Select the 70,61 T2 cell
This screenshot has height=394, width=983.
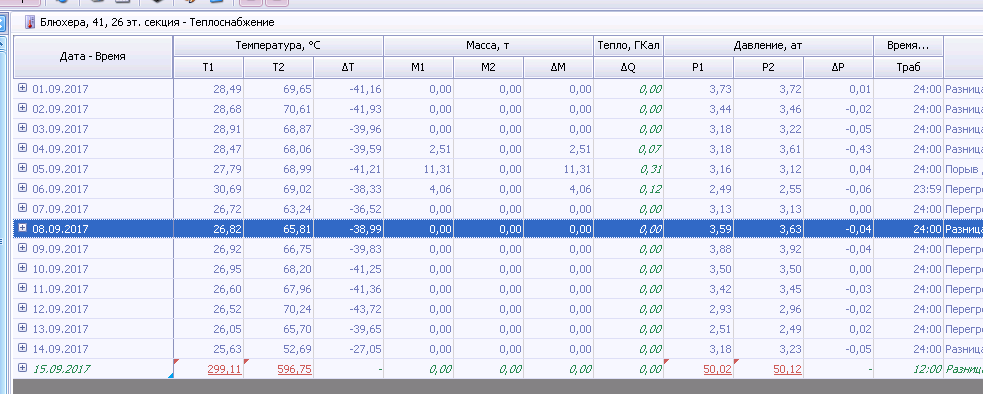tap(278, 109)
